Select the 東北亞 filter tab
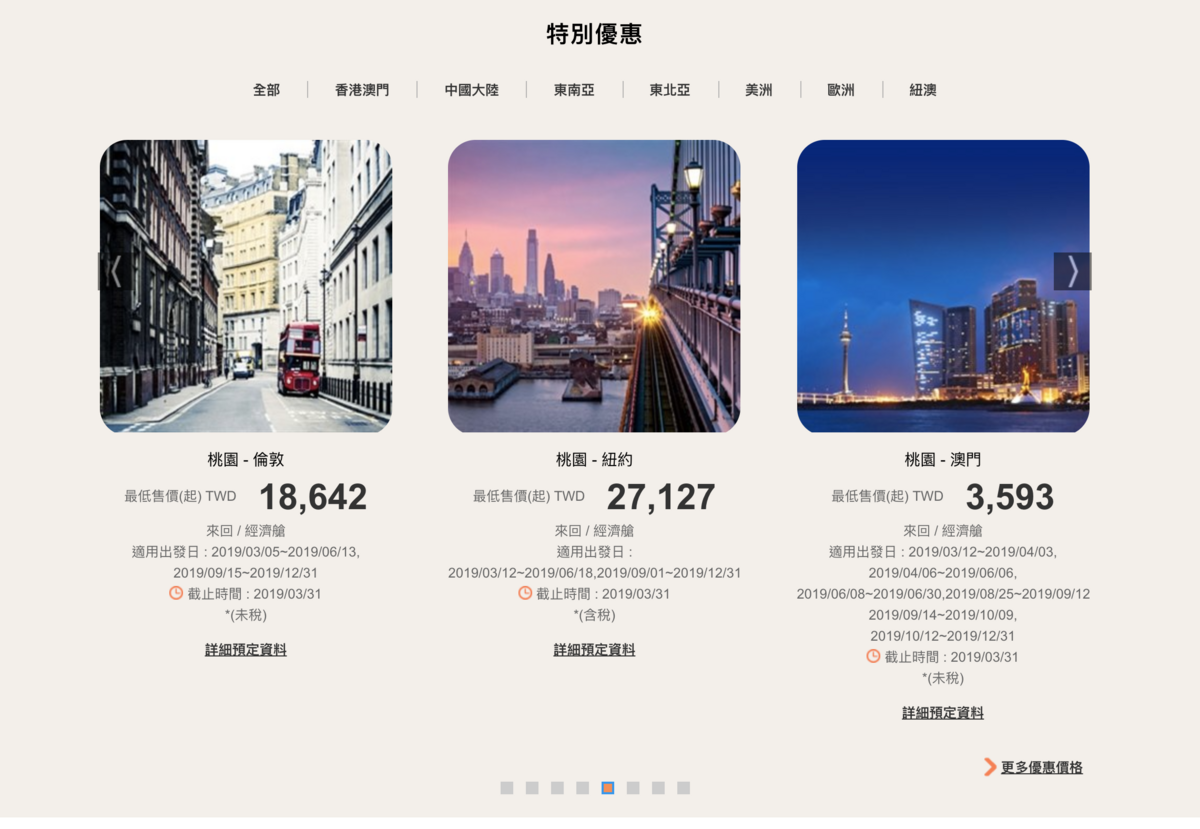 (x=670, y=90)
